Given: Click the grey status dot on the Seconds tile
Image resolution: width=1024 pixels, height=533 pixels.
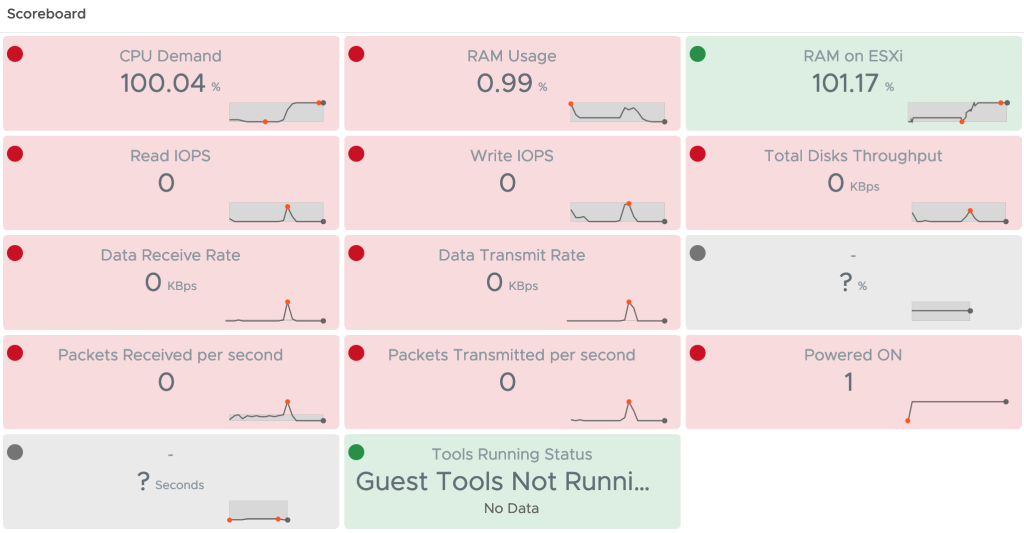Looking at the screenshot, I should point(15,452).
